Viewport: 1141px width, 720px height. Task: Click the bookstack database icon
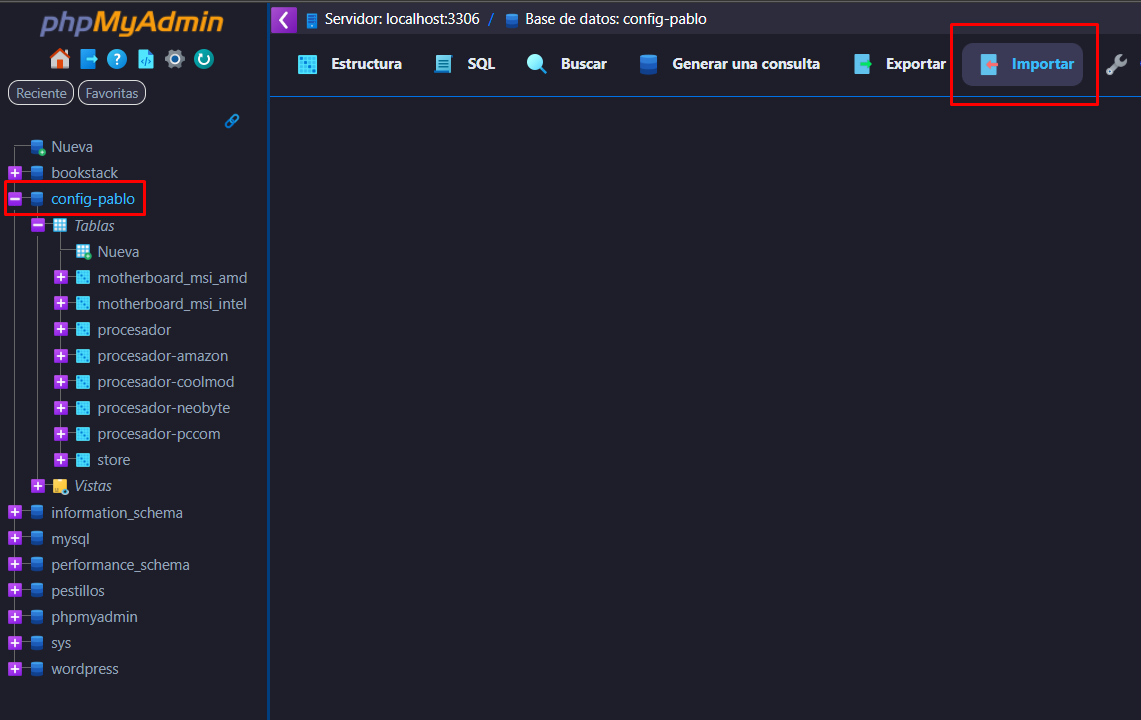pos(37,173)
